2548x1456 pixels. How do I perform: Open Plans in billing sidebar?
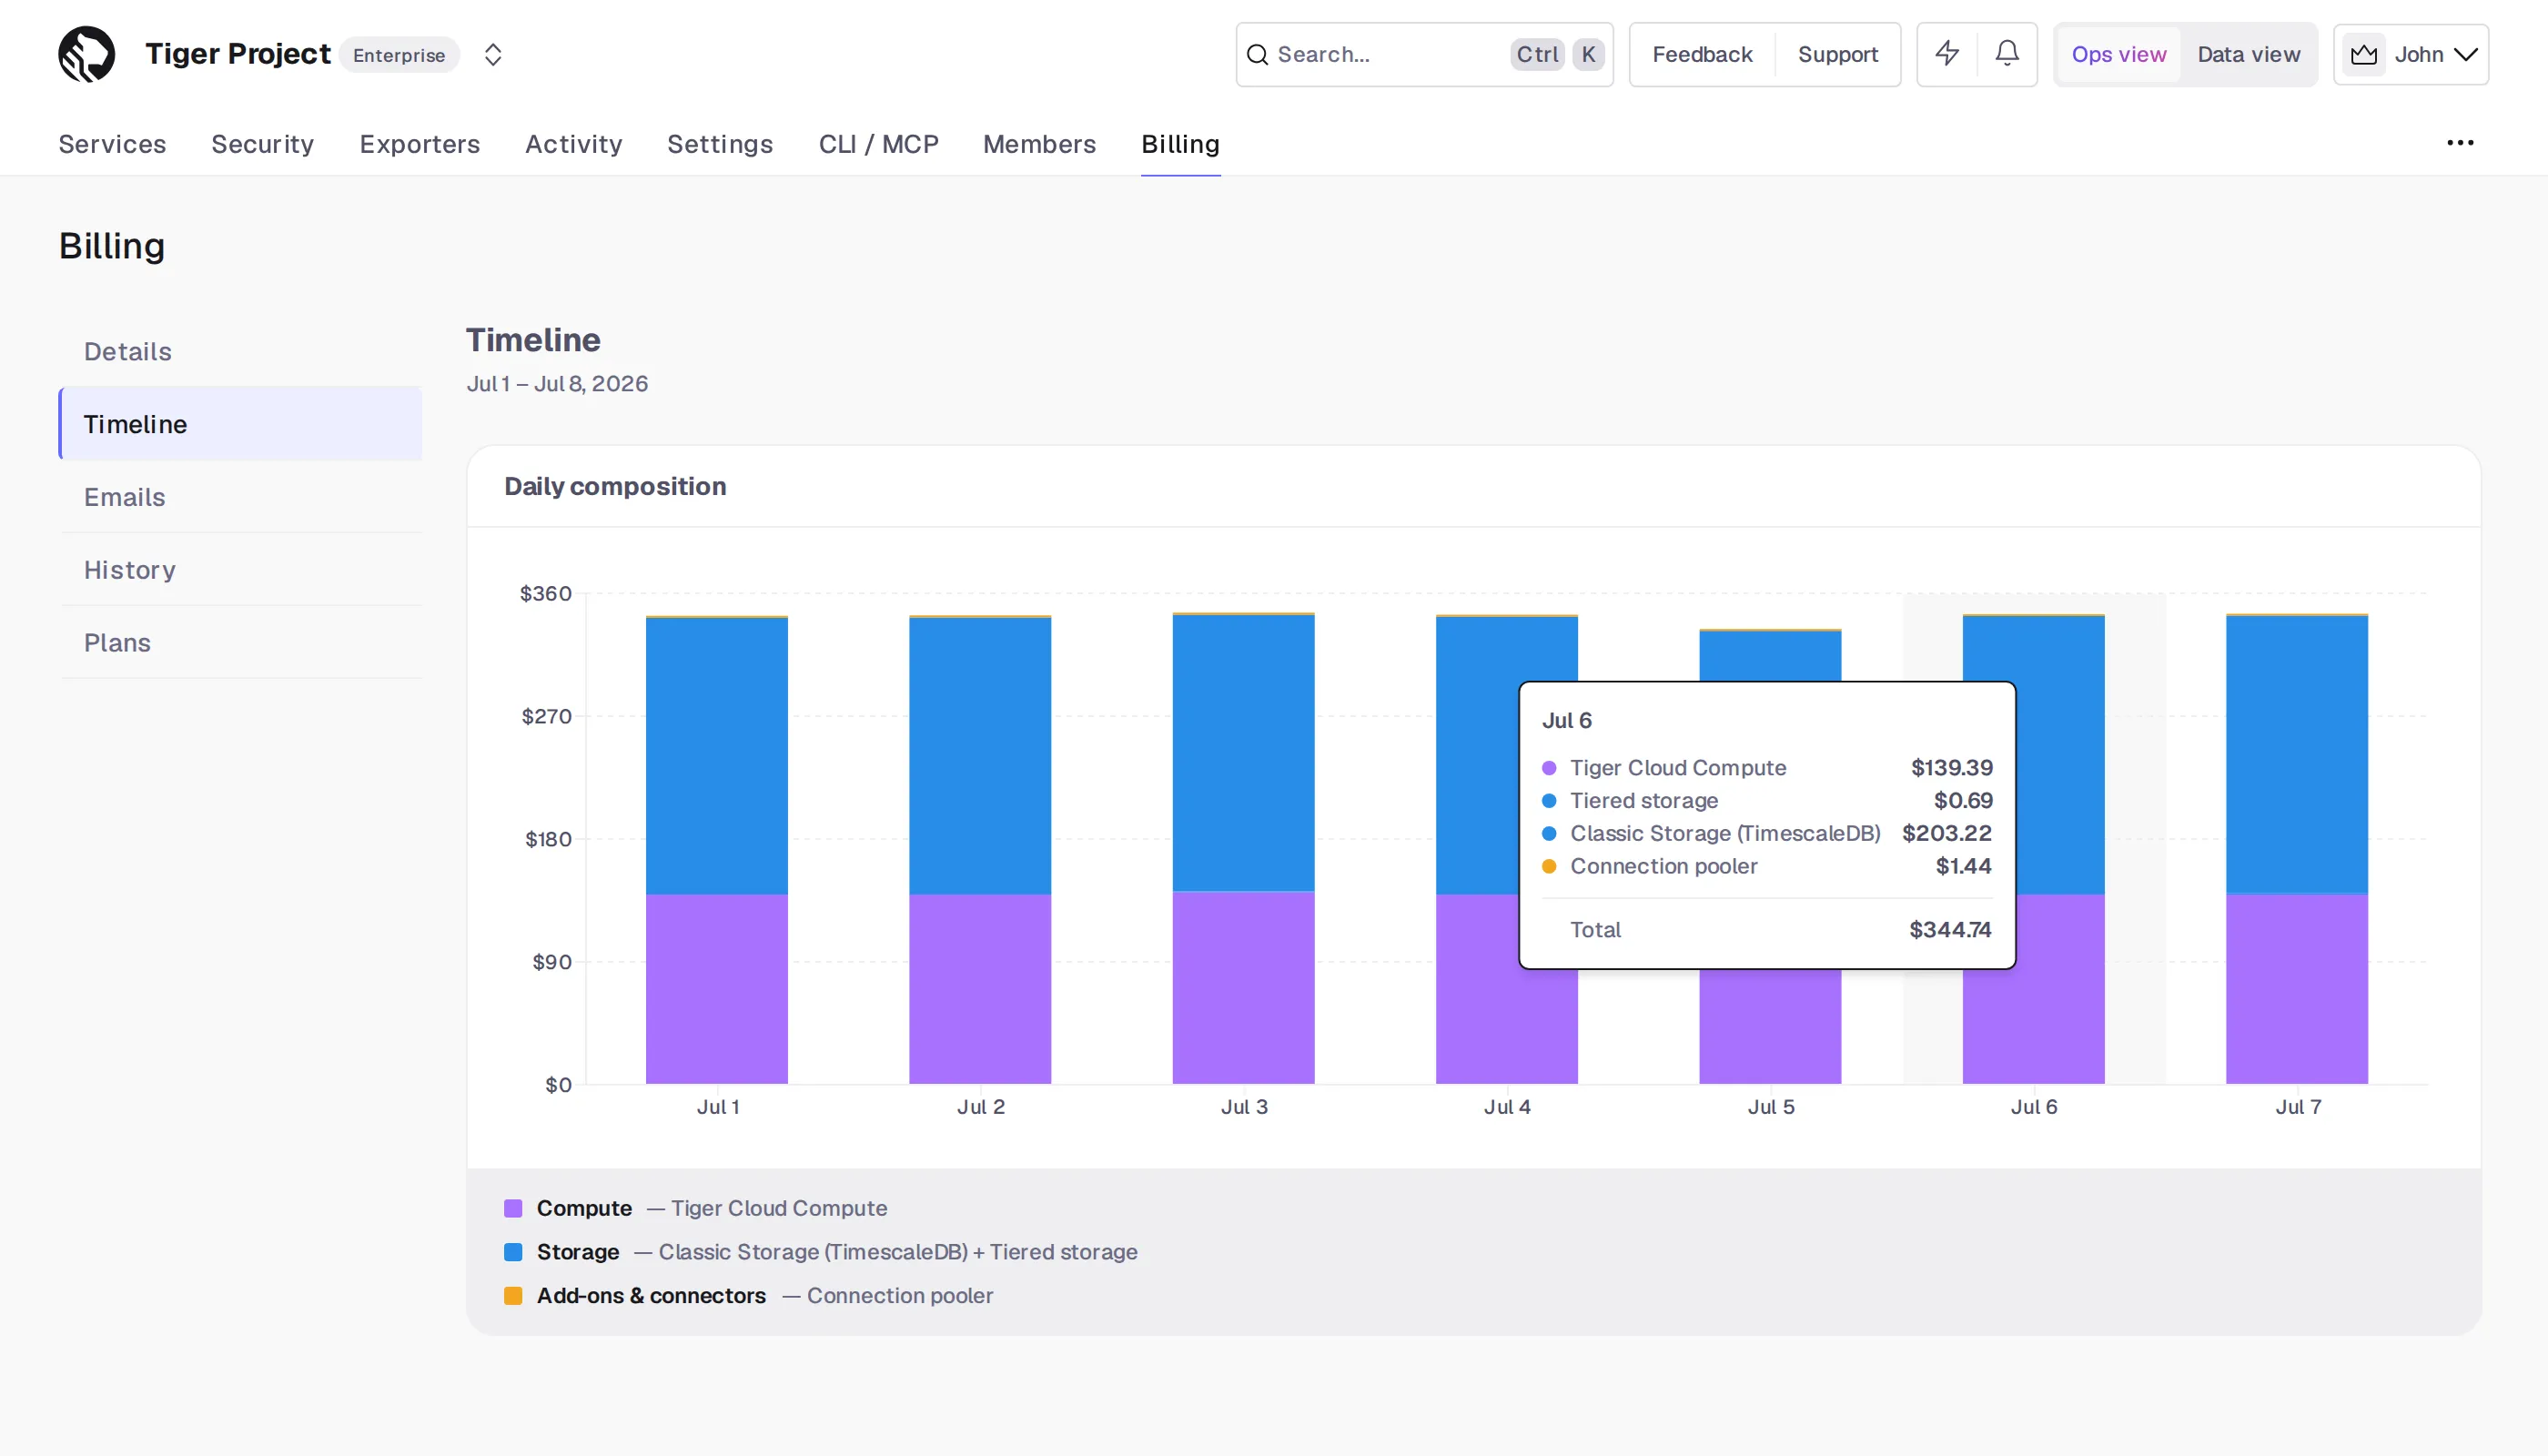point(240,643)
